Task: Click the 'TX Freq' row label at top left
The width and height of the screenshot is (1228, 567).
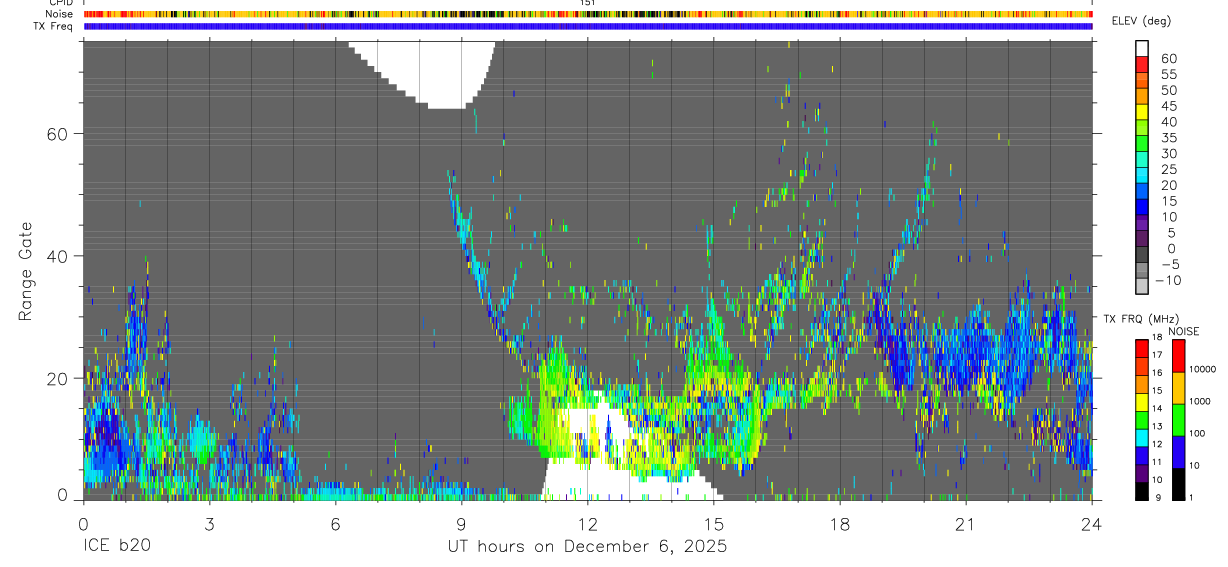Action: 53,26
